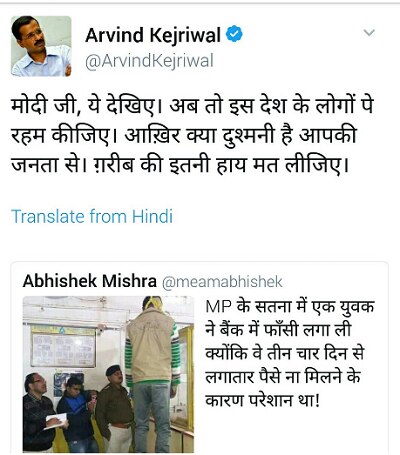The width and height of the screenshot is (400, 455).
Task: Click quoted text starting MP के सतना
Action: click(290, 306)
